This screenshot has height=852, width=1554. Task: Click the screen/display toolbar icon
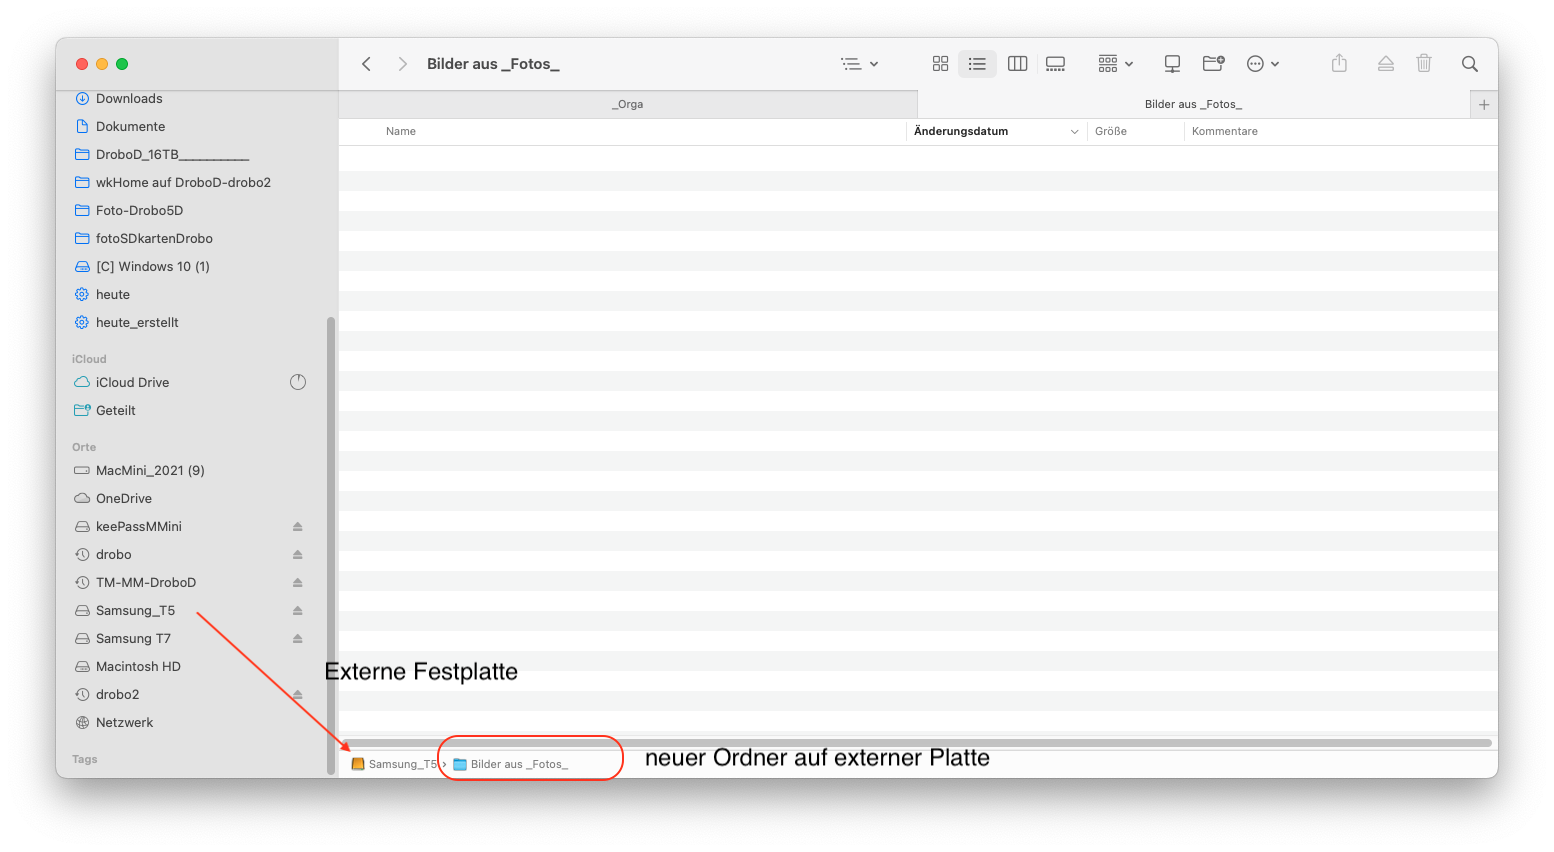click(1172, 64)
